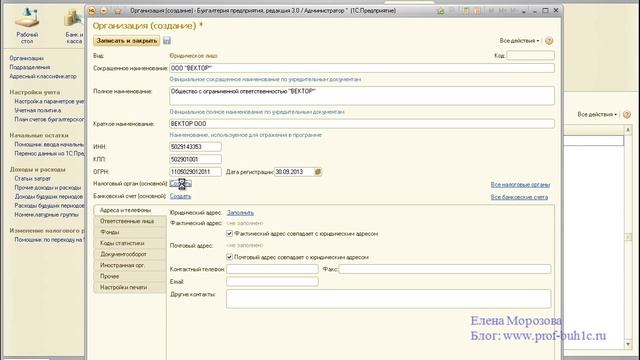The height and width of the screenshot is (360, 640).
Task: Uncheck Фактический адрес совпадает с юридическим
Action: click(x=229, y=233)
